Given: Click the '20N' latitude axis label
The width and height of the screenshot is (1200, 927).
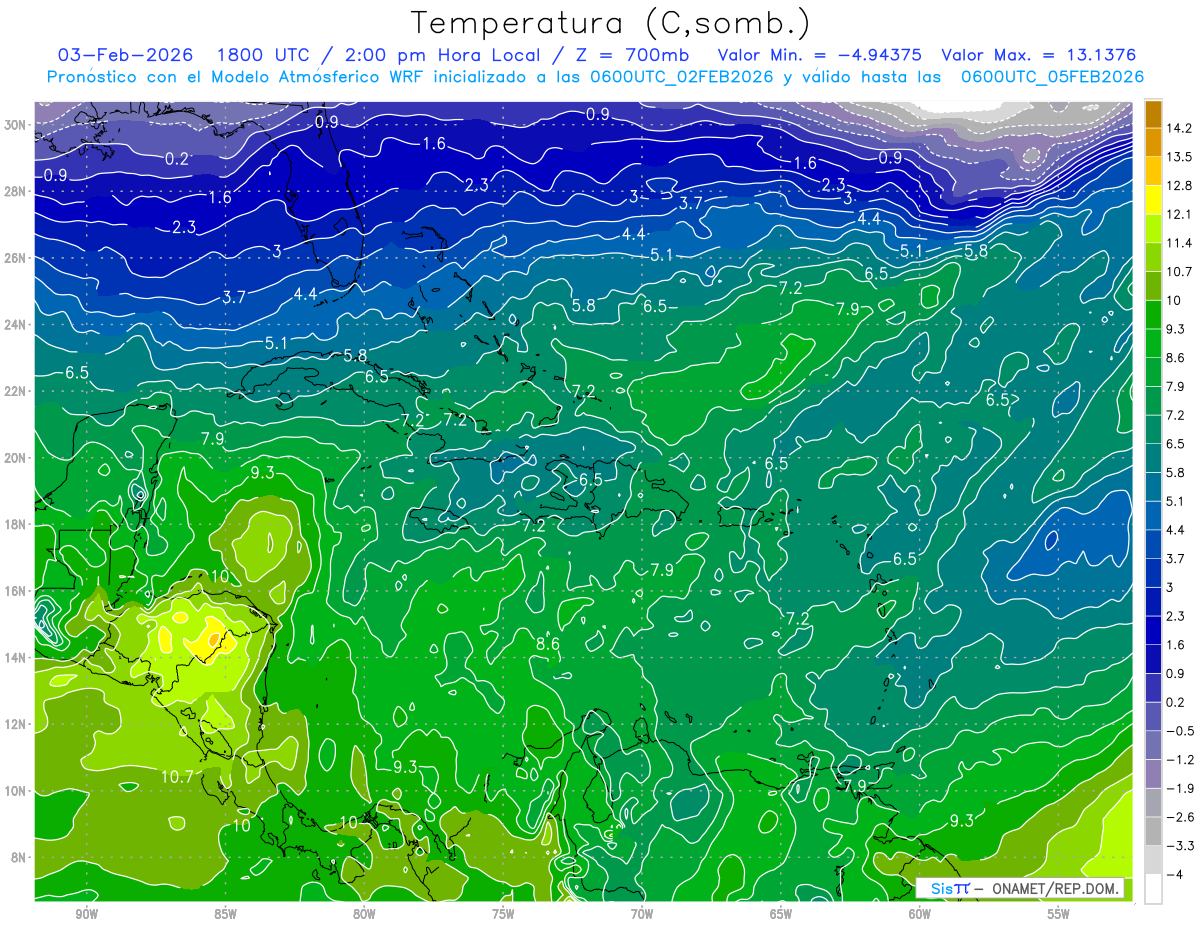Looking at the screenshot, I should tap(16, 458).
